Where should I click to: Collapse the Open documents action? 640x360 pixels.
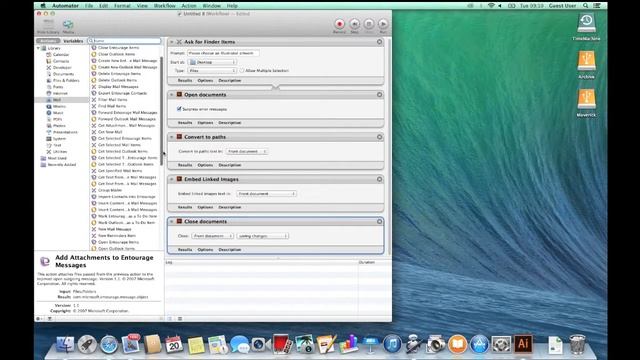point(171,95)
